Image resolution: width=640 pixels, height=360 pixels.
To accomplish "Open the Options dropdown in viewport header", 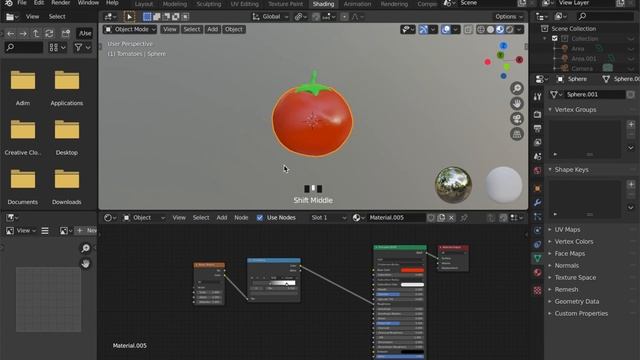I will [509, 17].
